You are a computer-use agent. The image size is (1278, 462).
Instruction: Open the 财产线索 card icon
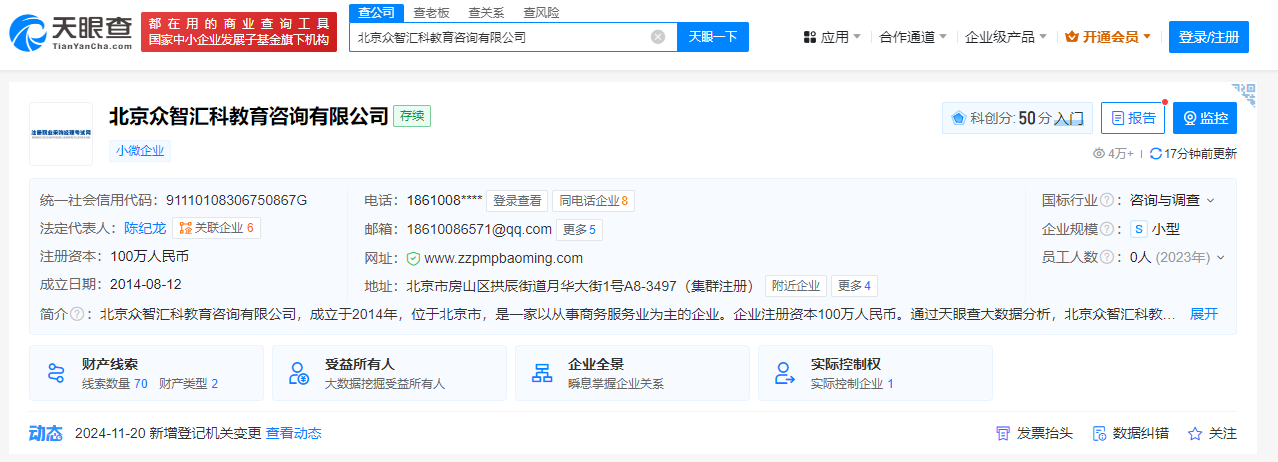pos(56,374)
